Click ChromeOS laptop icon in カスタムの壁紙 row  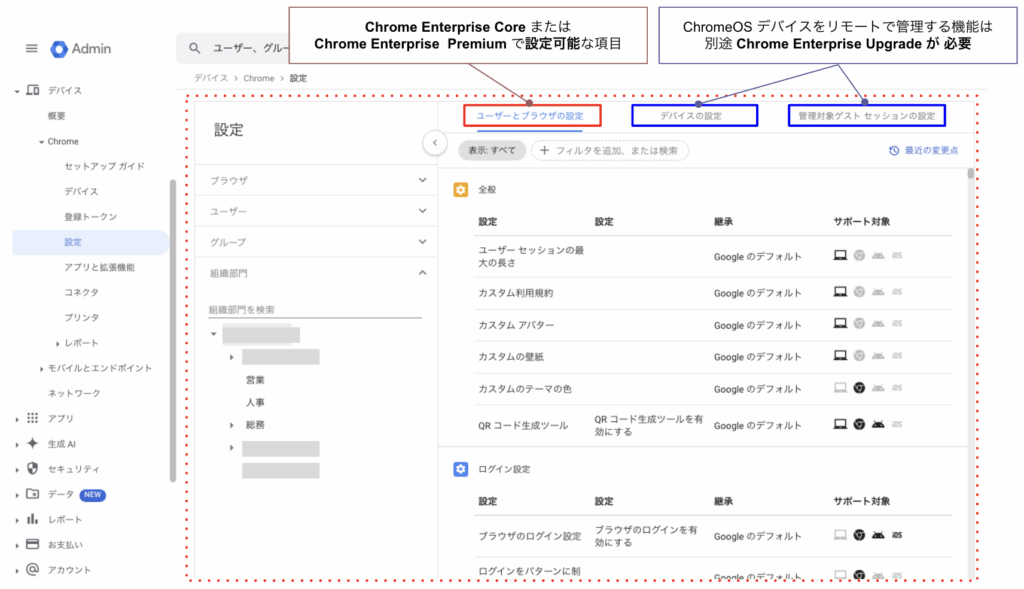click(x=840, y=355)
